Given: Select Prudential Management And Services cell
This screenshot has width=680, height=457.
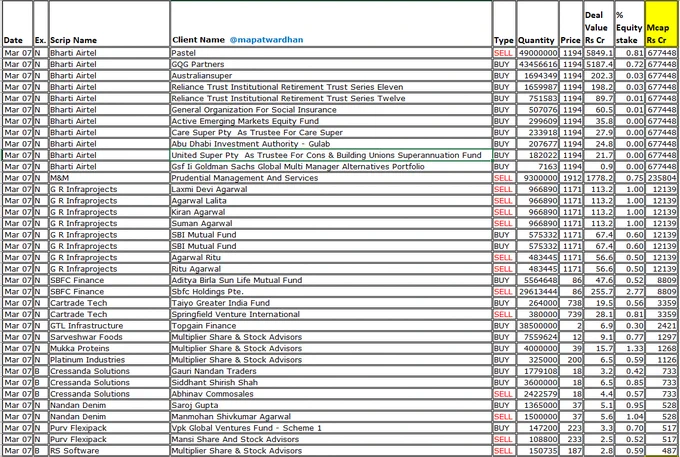Looking at the screenshot, I should [331, 178].
